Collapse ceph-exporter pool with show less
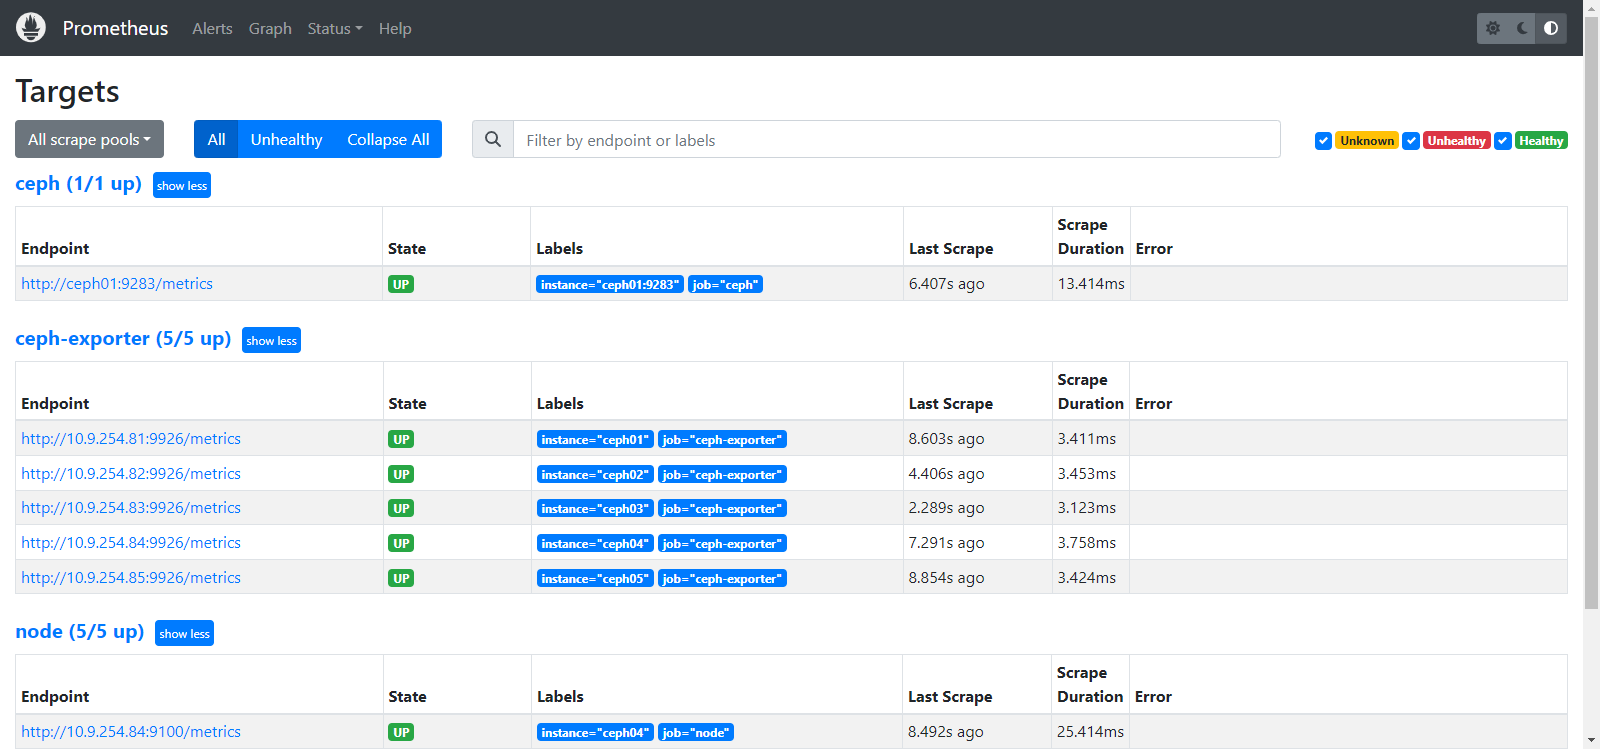The height and width of the screenshot is (749, 1600). tap(271, 340)
